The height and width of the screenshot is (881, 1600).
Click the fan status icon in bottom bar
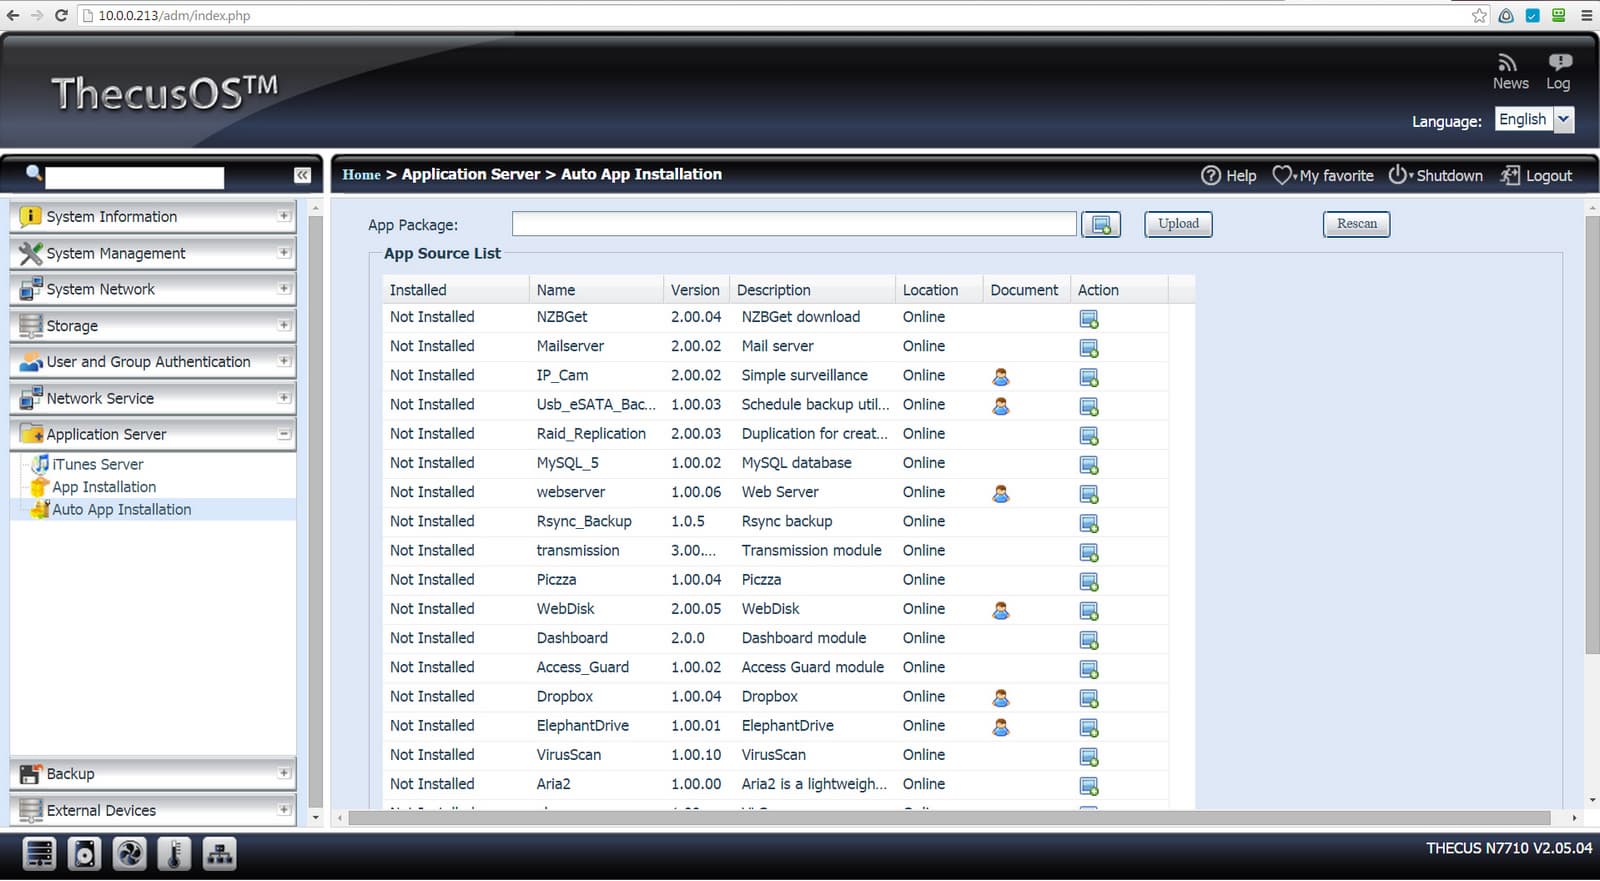pyautogui.click(x=130, y=854)
